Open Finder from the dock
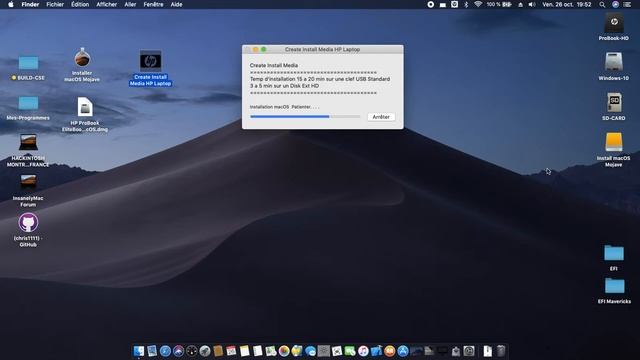 click(139, 351)
